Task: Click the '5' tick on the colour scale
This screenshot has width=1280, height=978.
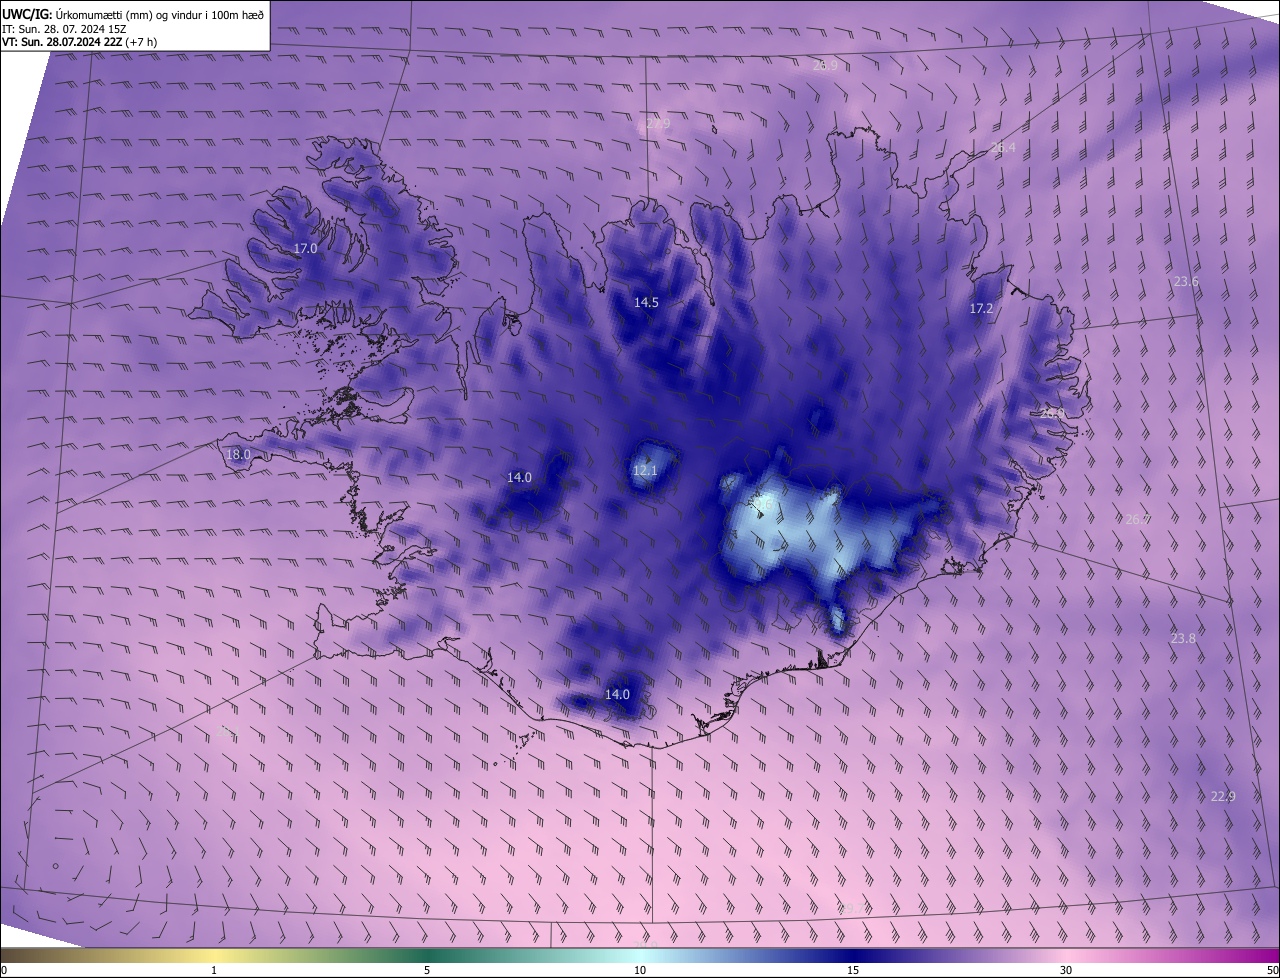Action: [427, 970]
